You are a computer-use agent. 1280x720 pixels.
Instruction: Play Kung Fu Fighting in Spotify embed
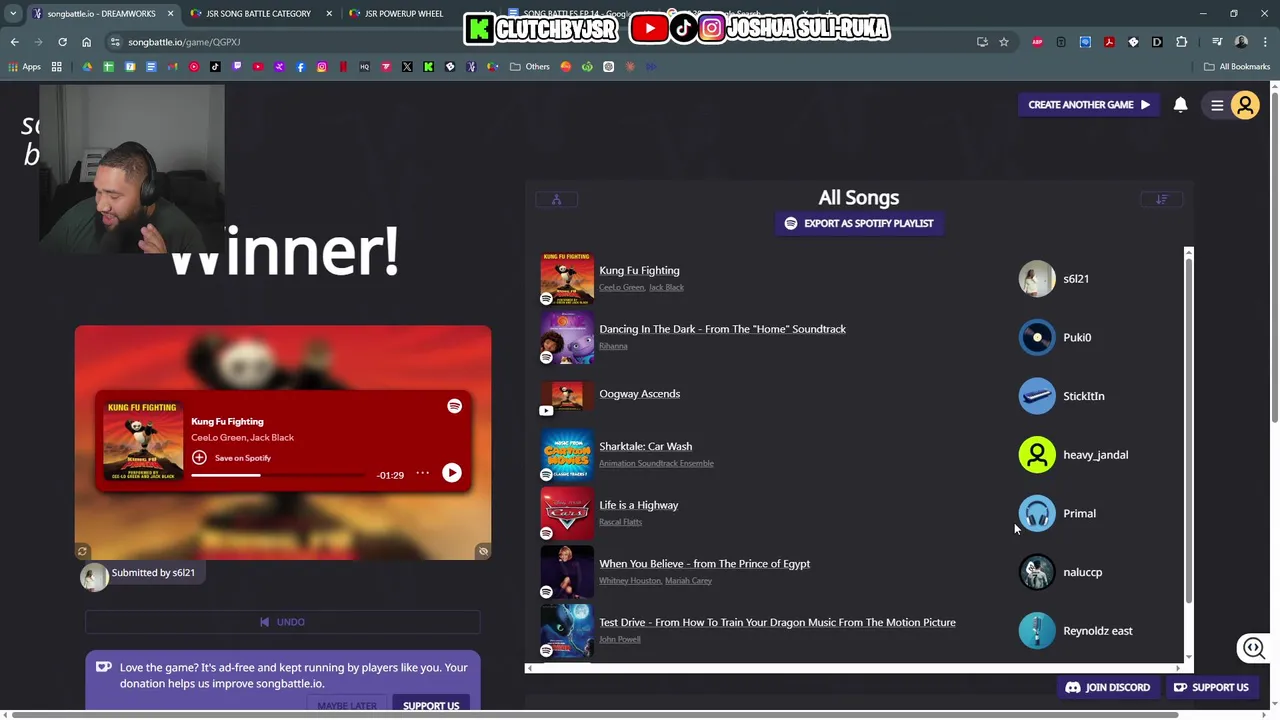pos(452,473)
